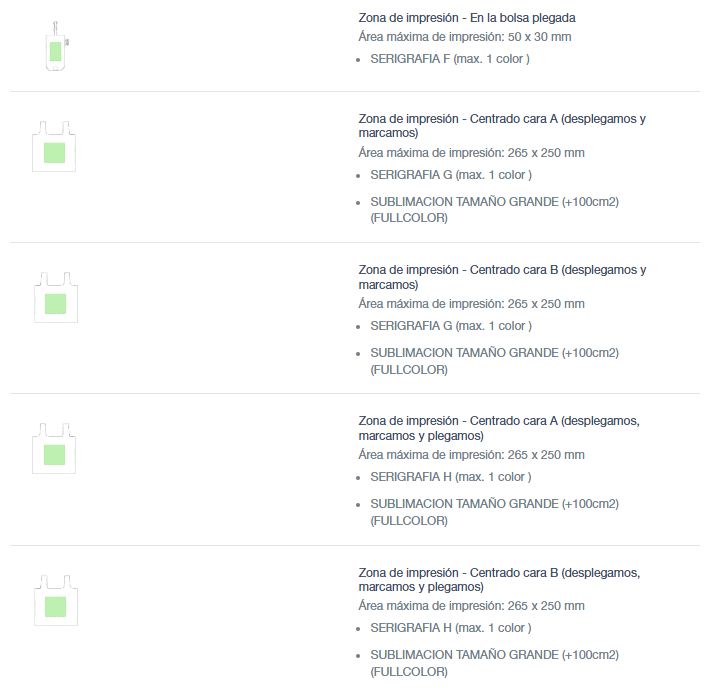Viewport: 713px width, 694px height.
Task: Pick SUBLIMACION TAMAÑO GRANDE under cara B (desplegamos y marcamos)
Action: click(x=494, y=360)
